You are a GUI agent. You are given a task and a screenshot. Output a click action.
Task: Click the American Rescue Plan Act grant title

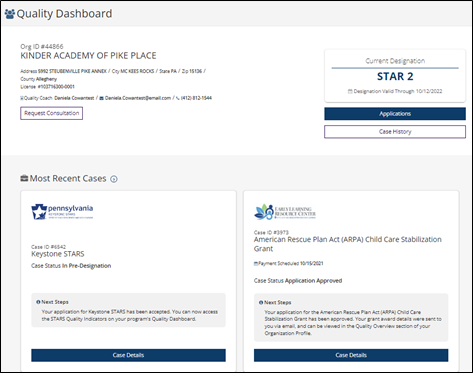pos(348,244)
